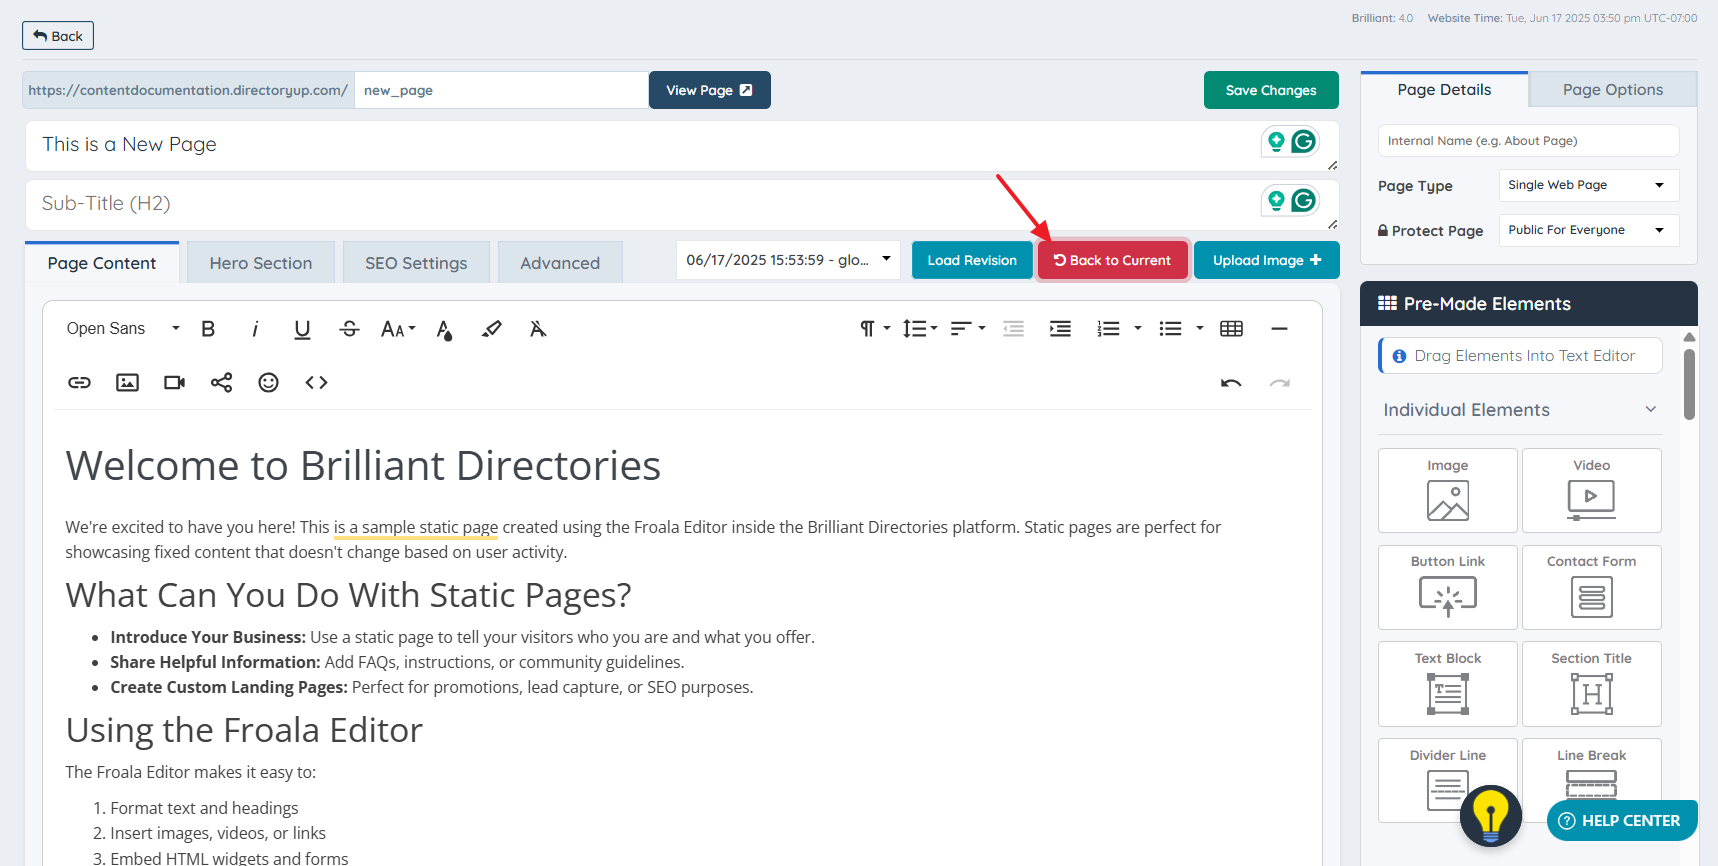Image resolution: width=1718 pixels, height=866 pixels.
Task: Open the emoticons picker
Action: coord(268,383)
